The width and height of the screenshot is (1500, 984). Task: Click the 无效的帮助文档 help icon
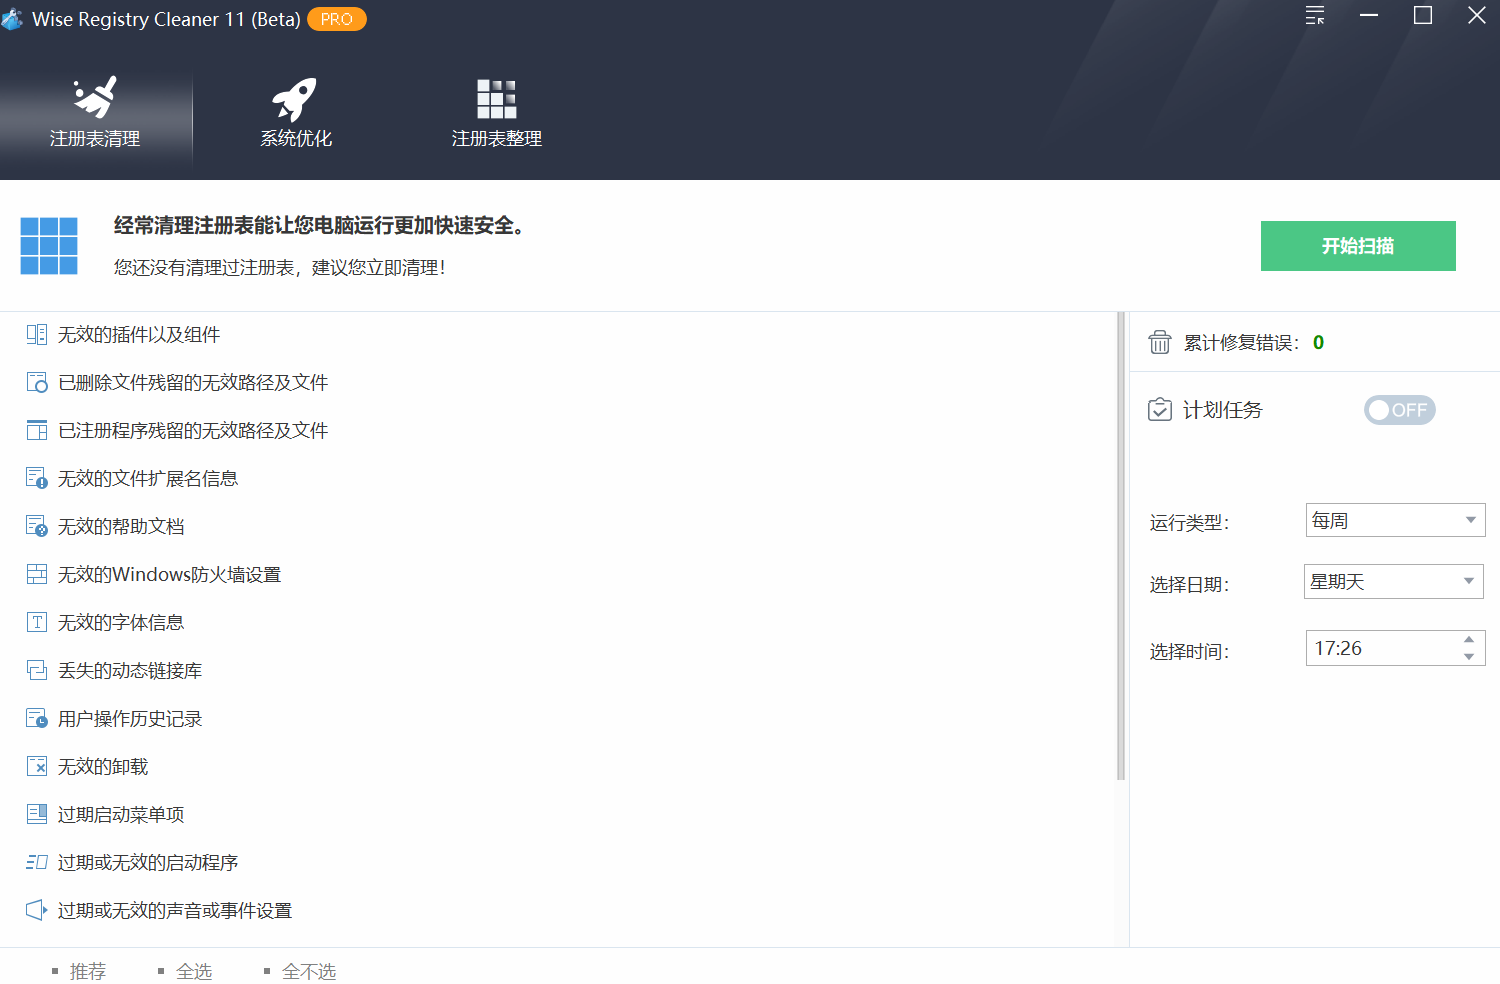(36, 526)
